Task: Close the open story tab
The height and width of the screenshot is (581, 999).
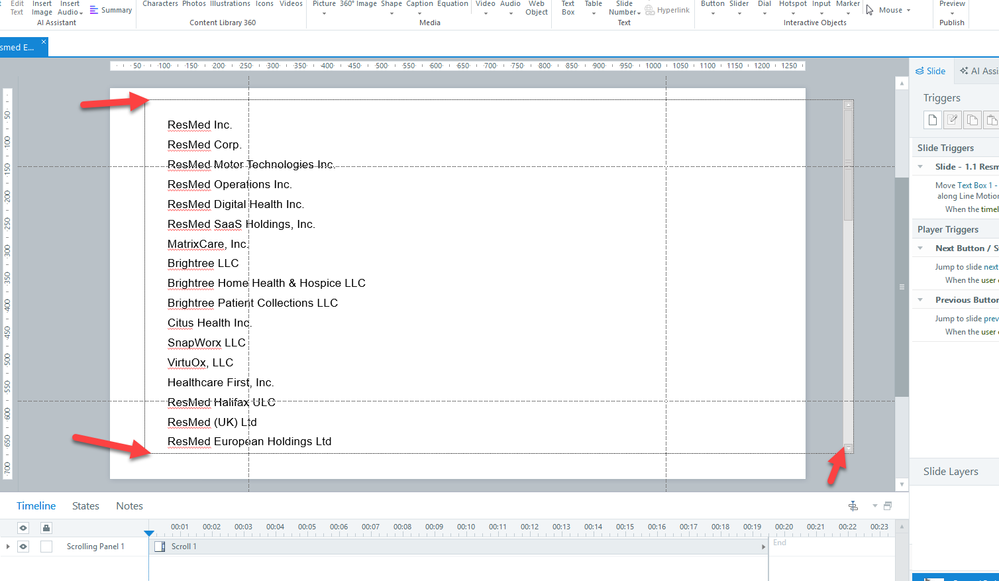Action: [43, 42]
